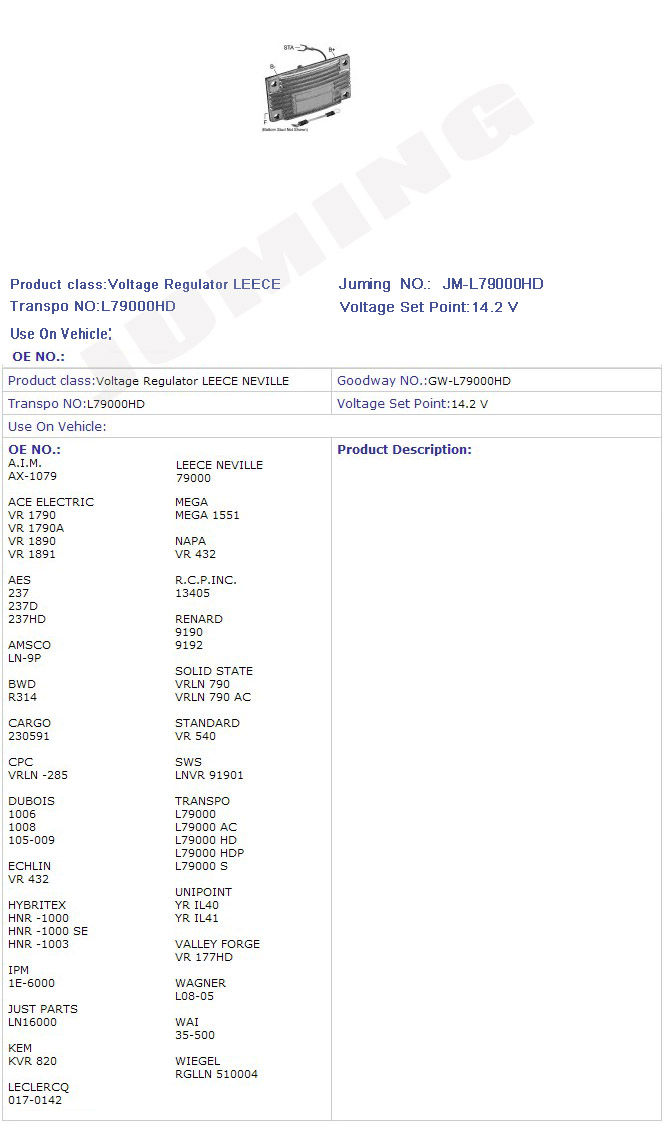Viewport: 668px width, 1124px height.
Task: Select part number 'AX-1079'
Action: point(32,476)
